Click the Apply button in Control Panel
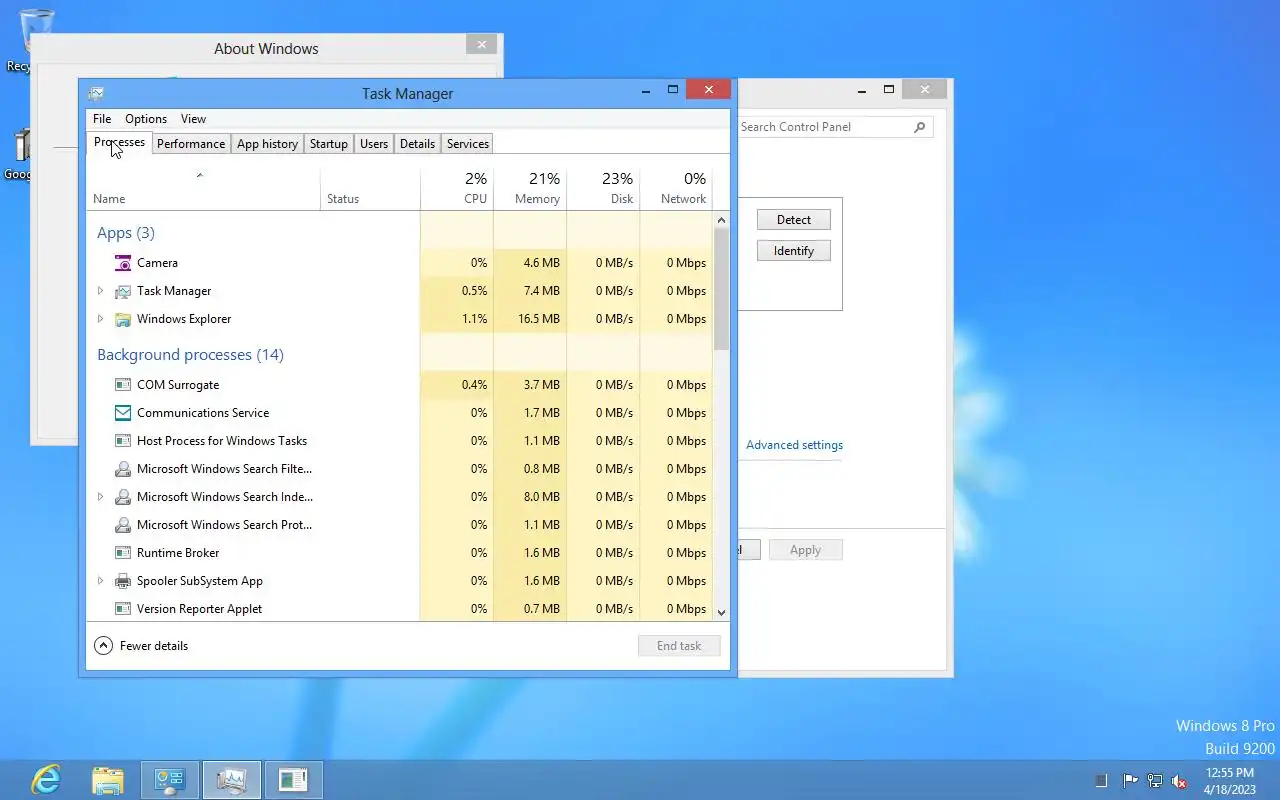1280x800 pixels. click(x=805, y=550)
